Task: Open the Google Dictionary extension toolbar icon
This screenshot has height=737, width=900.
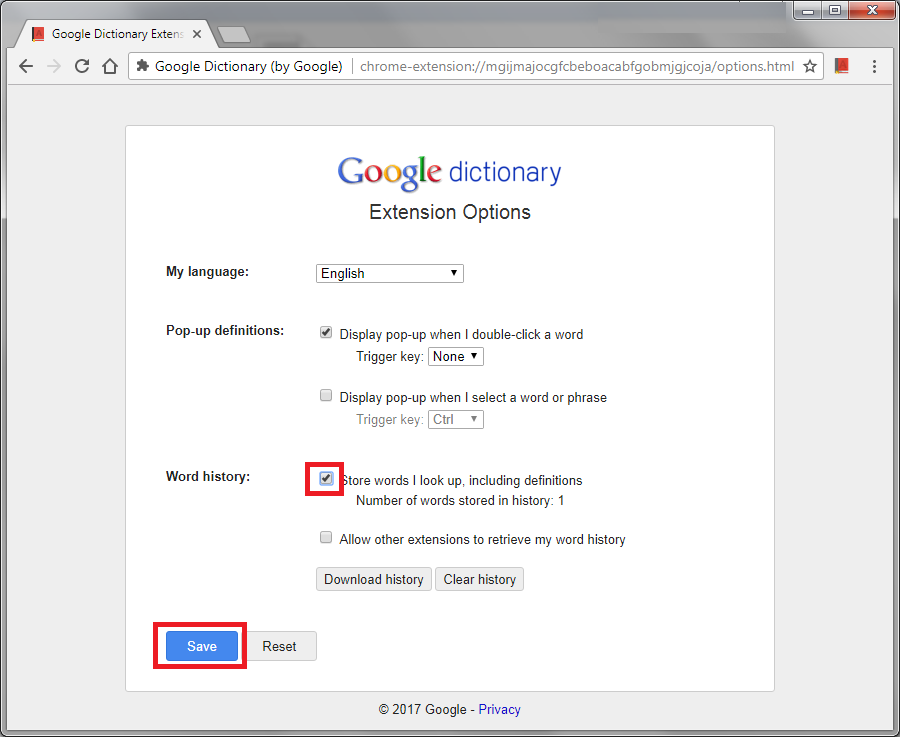Action: click(x=841, y=66)
